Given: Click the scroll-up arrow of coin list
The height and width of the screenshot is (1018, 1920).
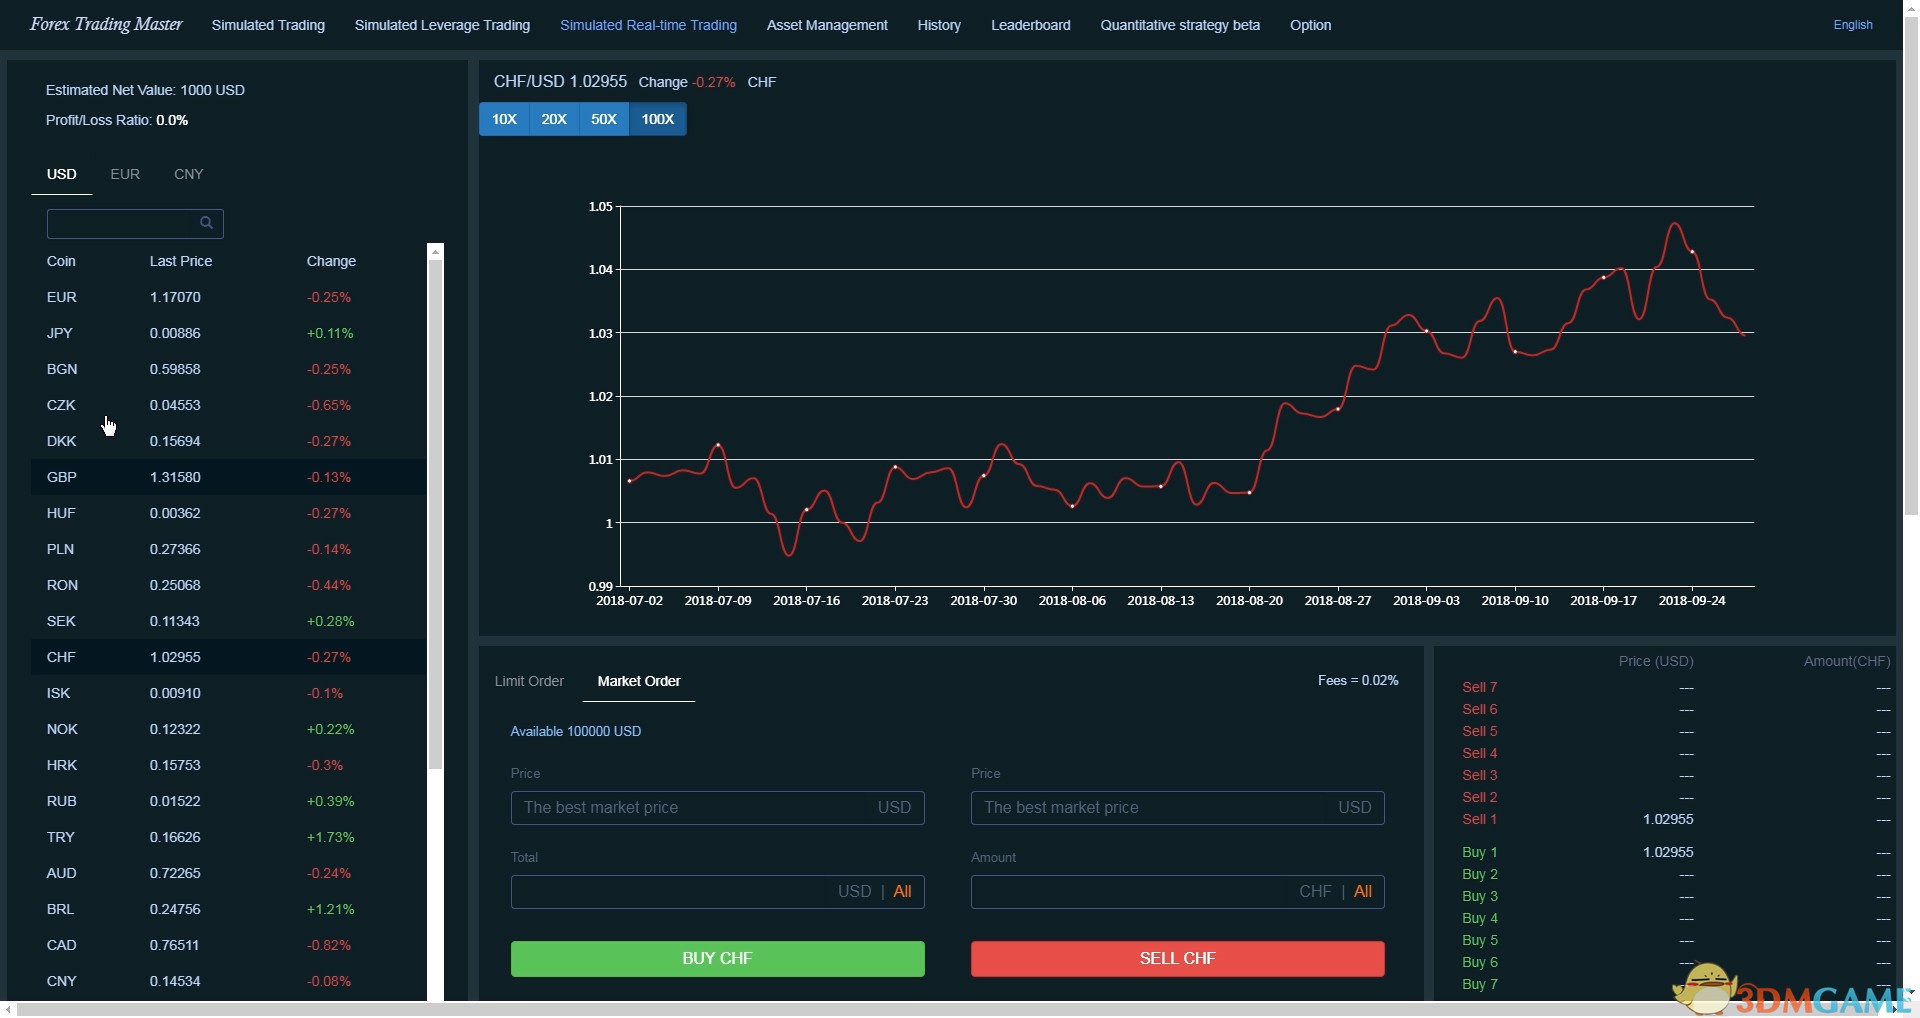Looking at the screenshot, I should pyautogui.click(x=435, y=252).
